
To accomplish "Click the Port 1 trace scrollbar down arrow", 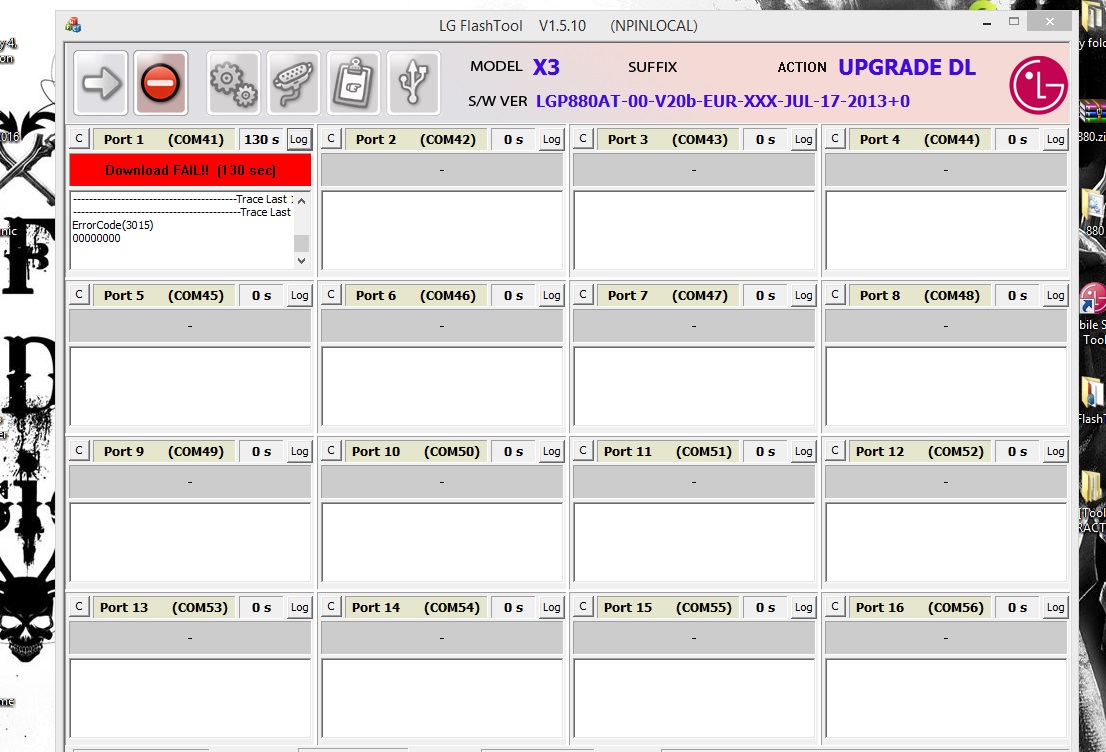I will point(301,260).
